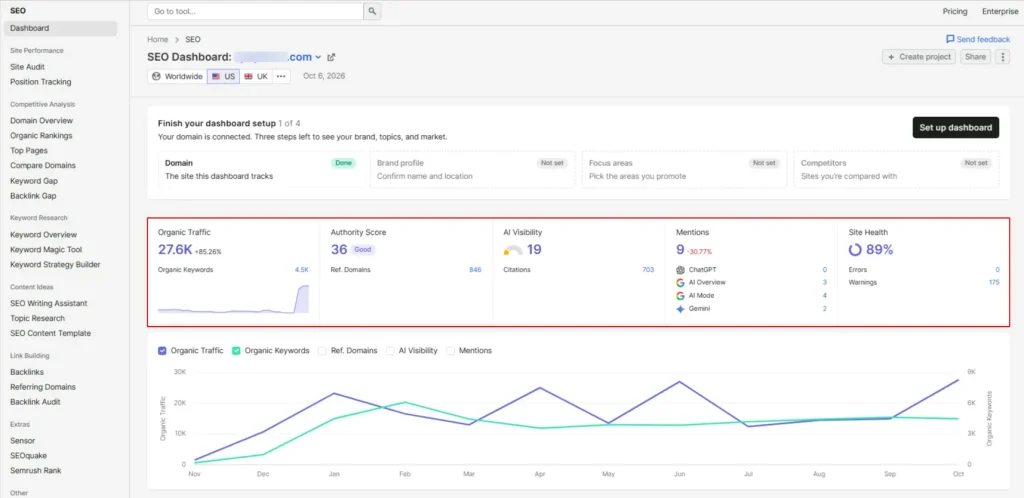Open SEOquake under Extras
Image resolution: width=1024 pixels, height=498 pixels.
28,456
